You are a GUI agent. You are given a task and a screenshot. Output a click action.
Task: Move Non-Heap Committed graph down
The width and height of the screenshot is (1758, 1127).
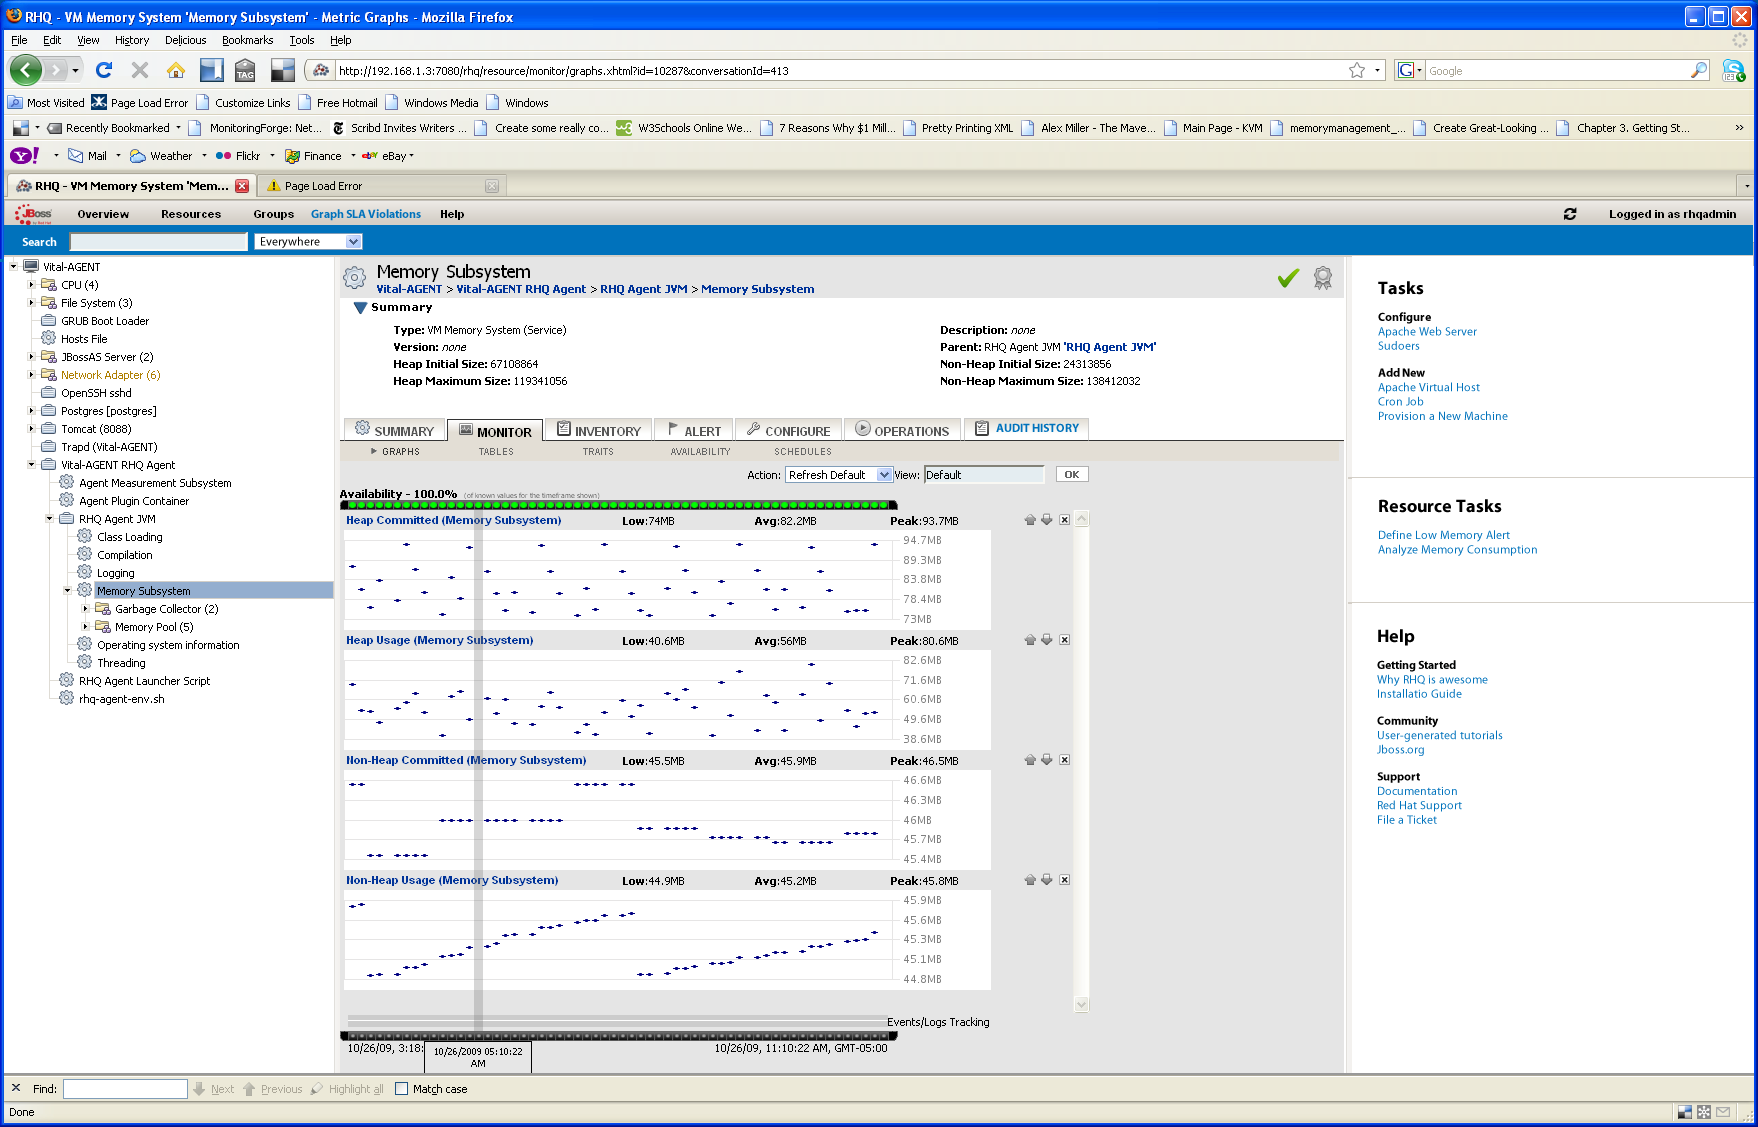point(1047,760)
